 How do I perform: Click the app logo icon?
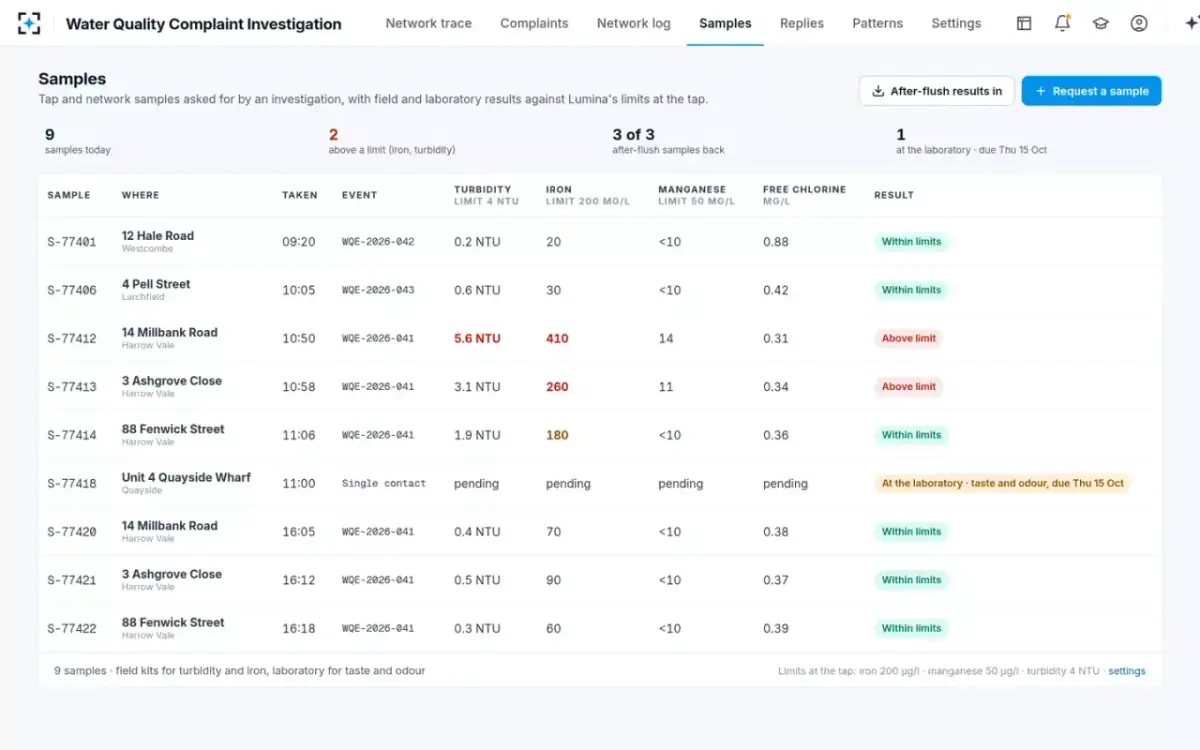[x=29, y=23]
